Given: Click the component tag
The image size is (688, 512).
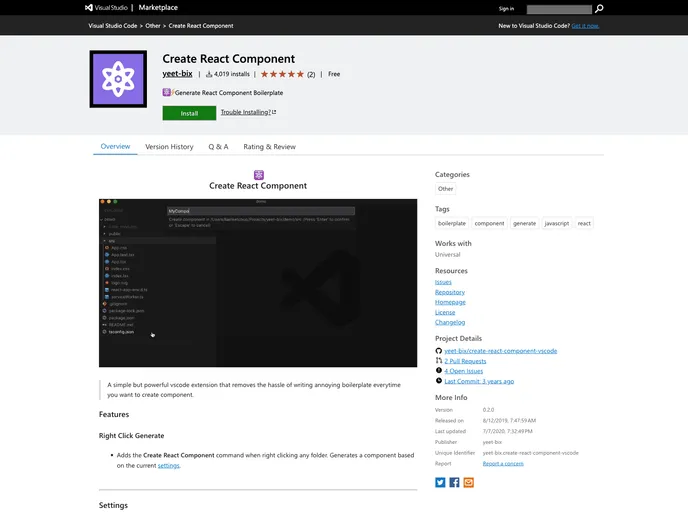Looking at the screenshot, I should pos(489,223).
